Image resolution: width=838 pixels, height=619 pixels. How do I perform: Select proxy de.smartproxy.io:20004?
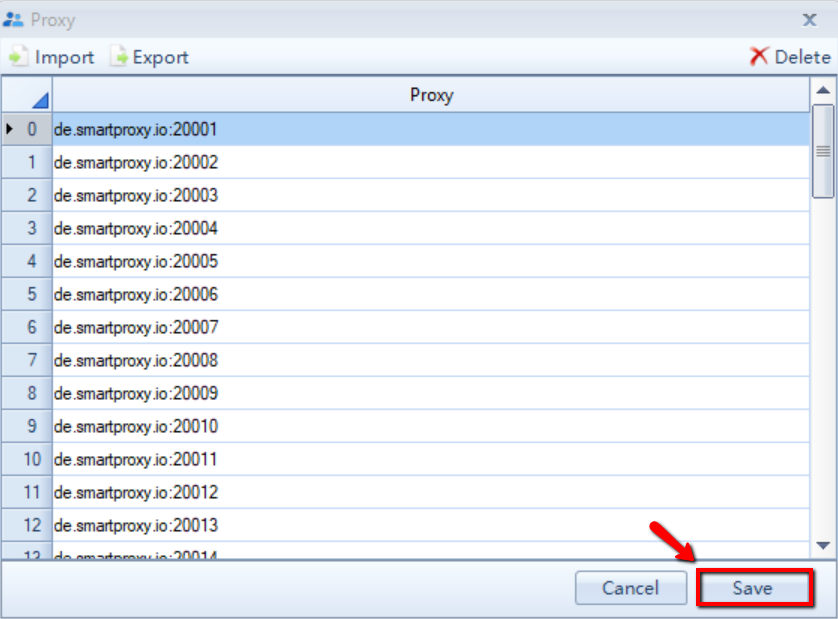pos(431,228)
